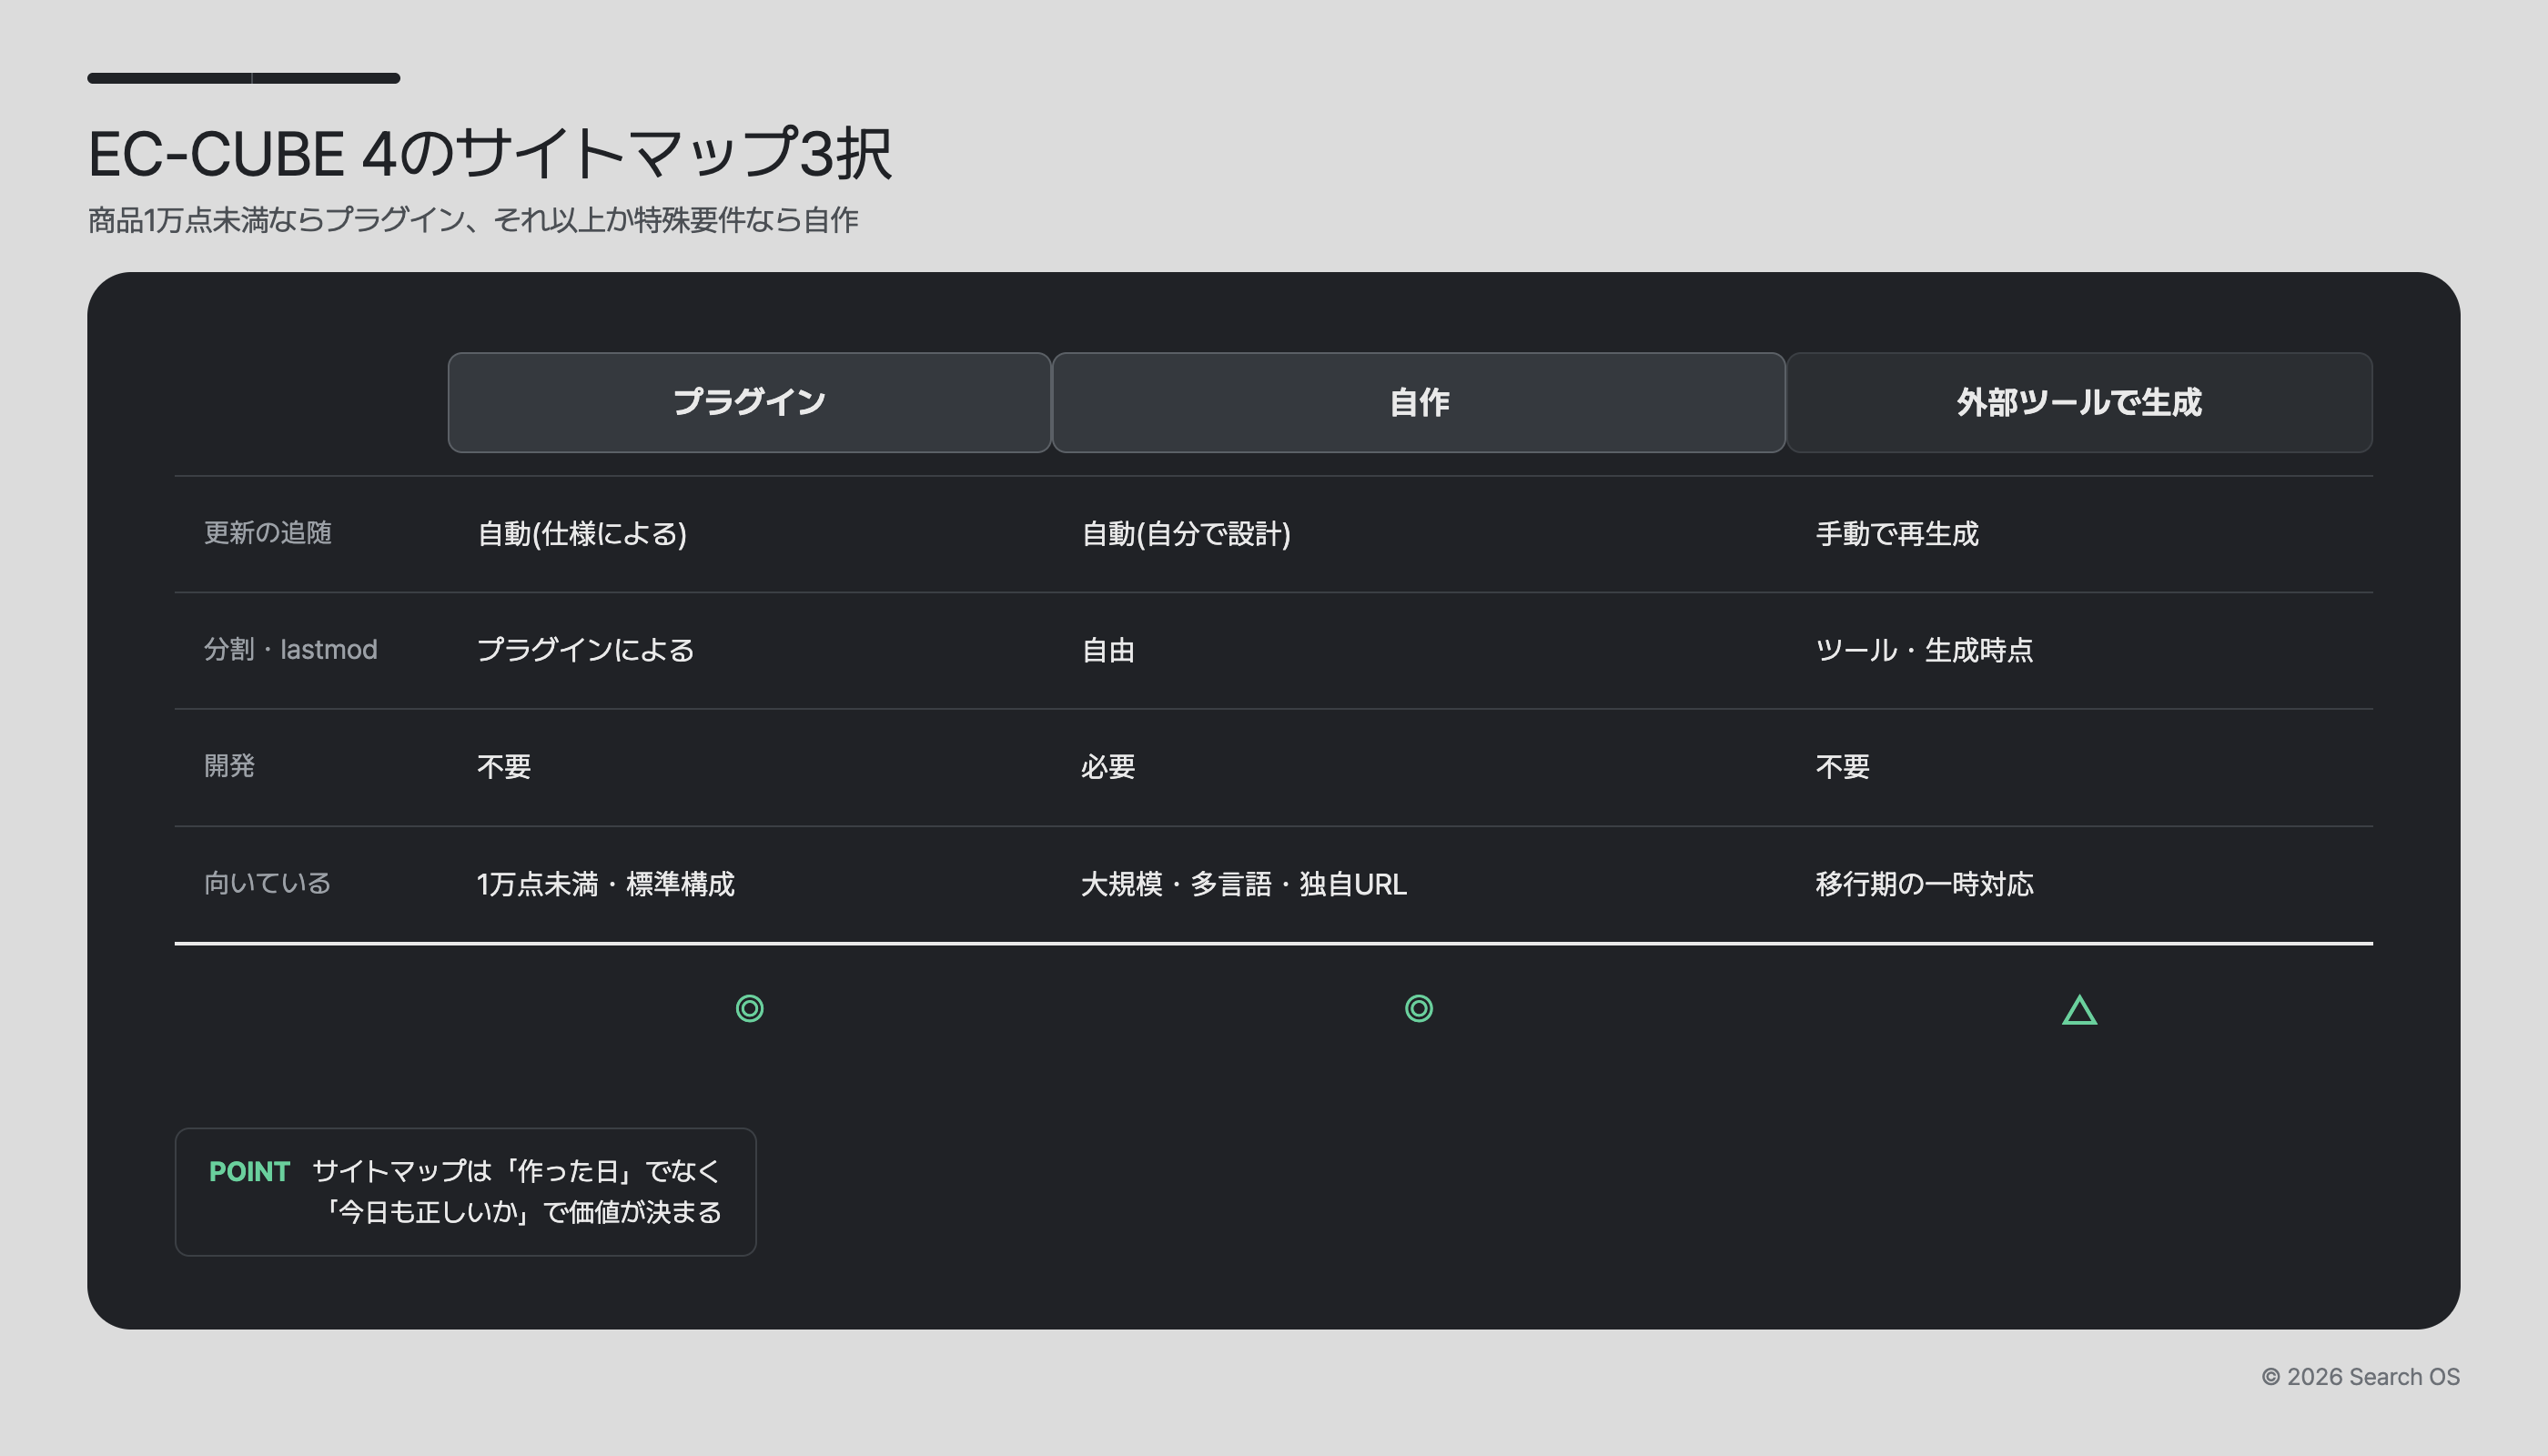The image size is (2548, 1456).
Task: Click the slide title EC-CUBE 4のサイトマップ3択
Action: 490,154
